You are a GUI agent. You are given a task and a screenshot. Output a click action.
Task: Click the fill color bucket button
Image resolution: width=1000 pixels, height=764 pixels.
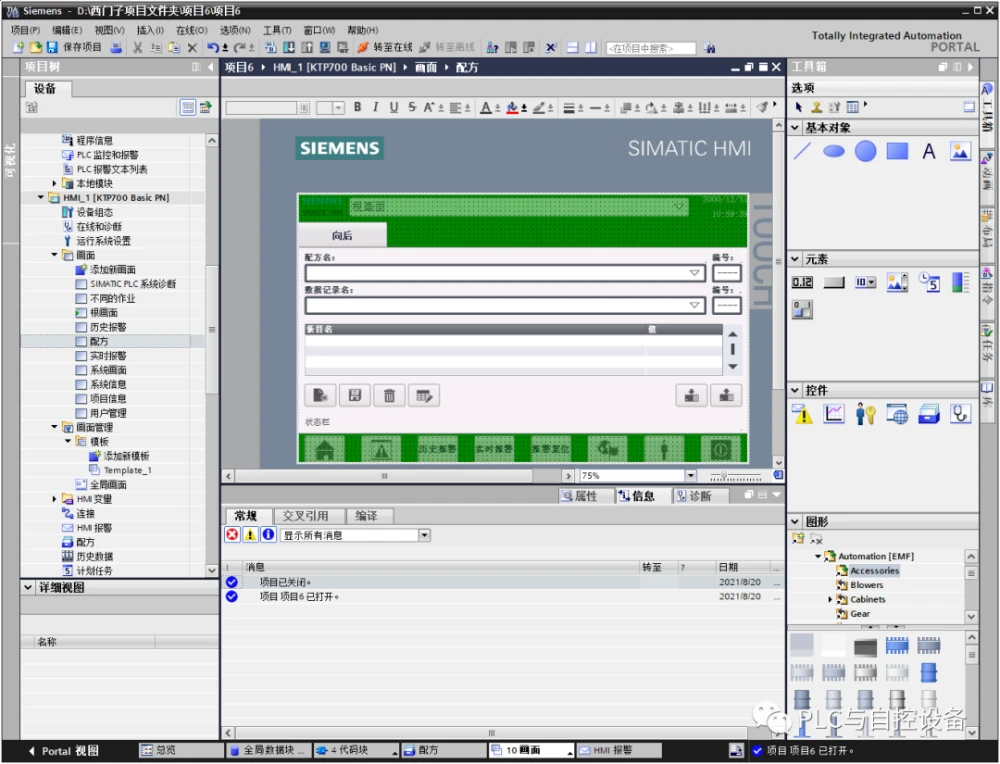[512, 107]
